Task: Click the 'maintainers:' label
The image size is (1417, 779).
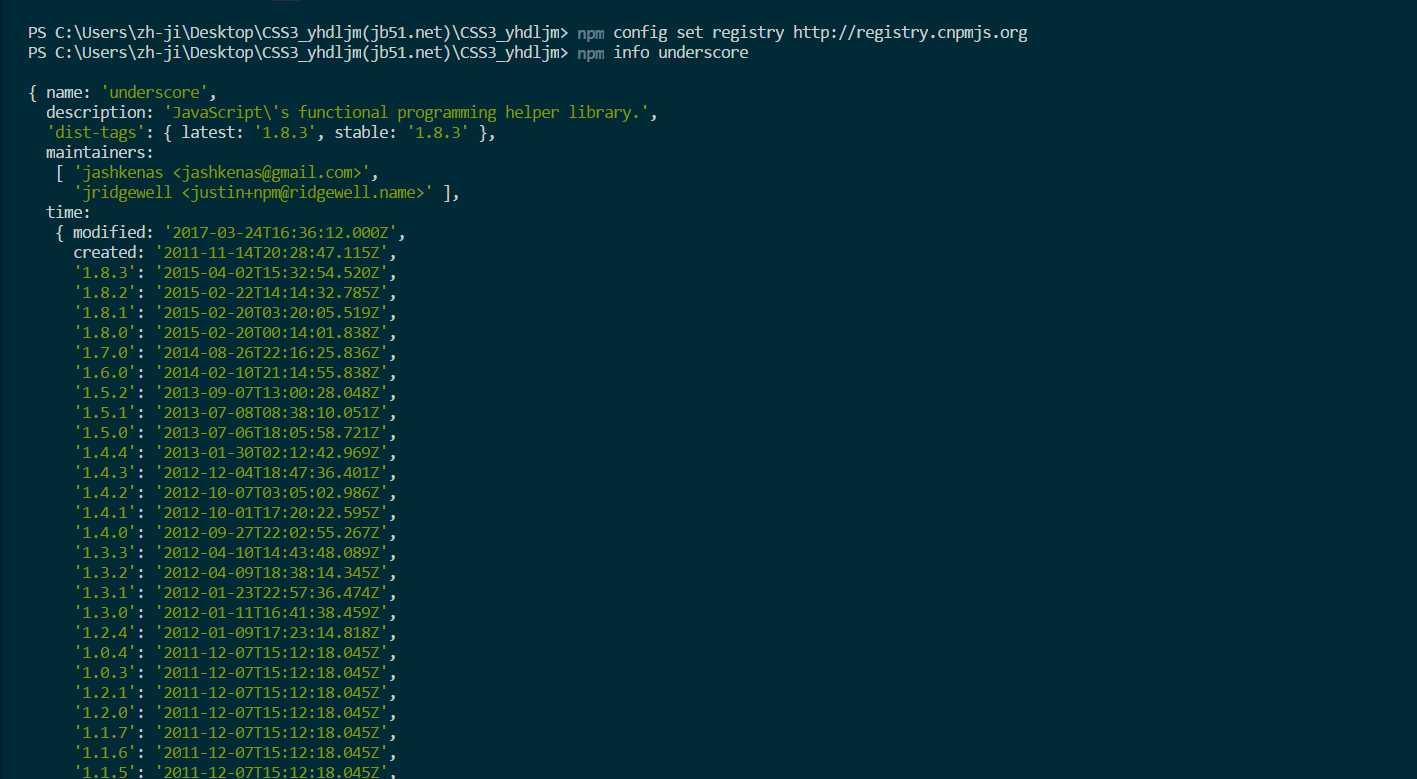Action: [100, 153]
